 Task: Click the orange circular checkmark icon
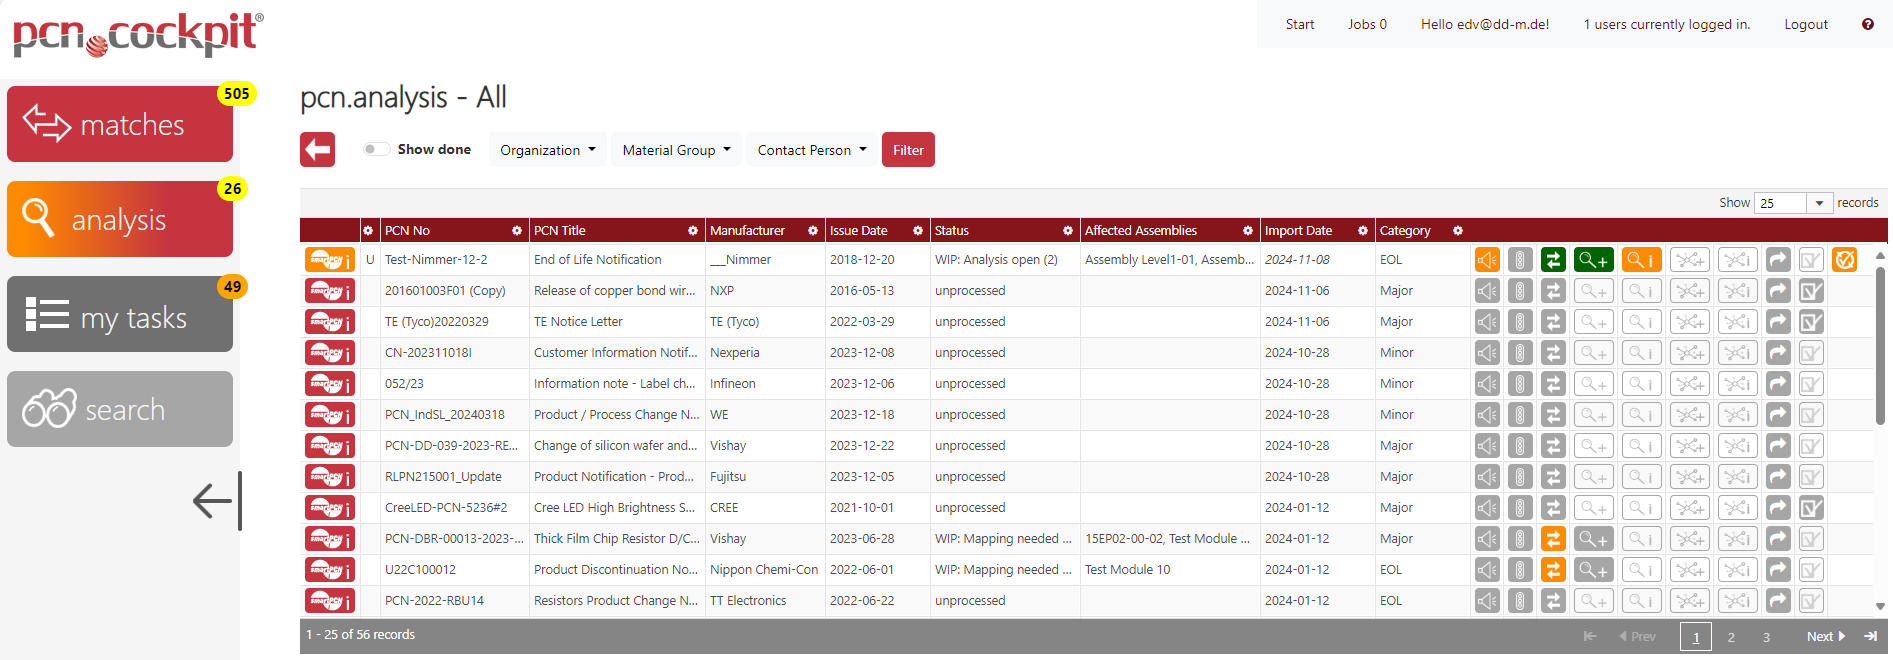click(x=1844, y=260)
